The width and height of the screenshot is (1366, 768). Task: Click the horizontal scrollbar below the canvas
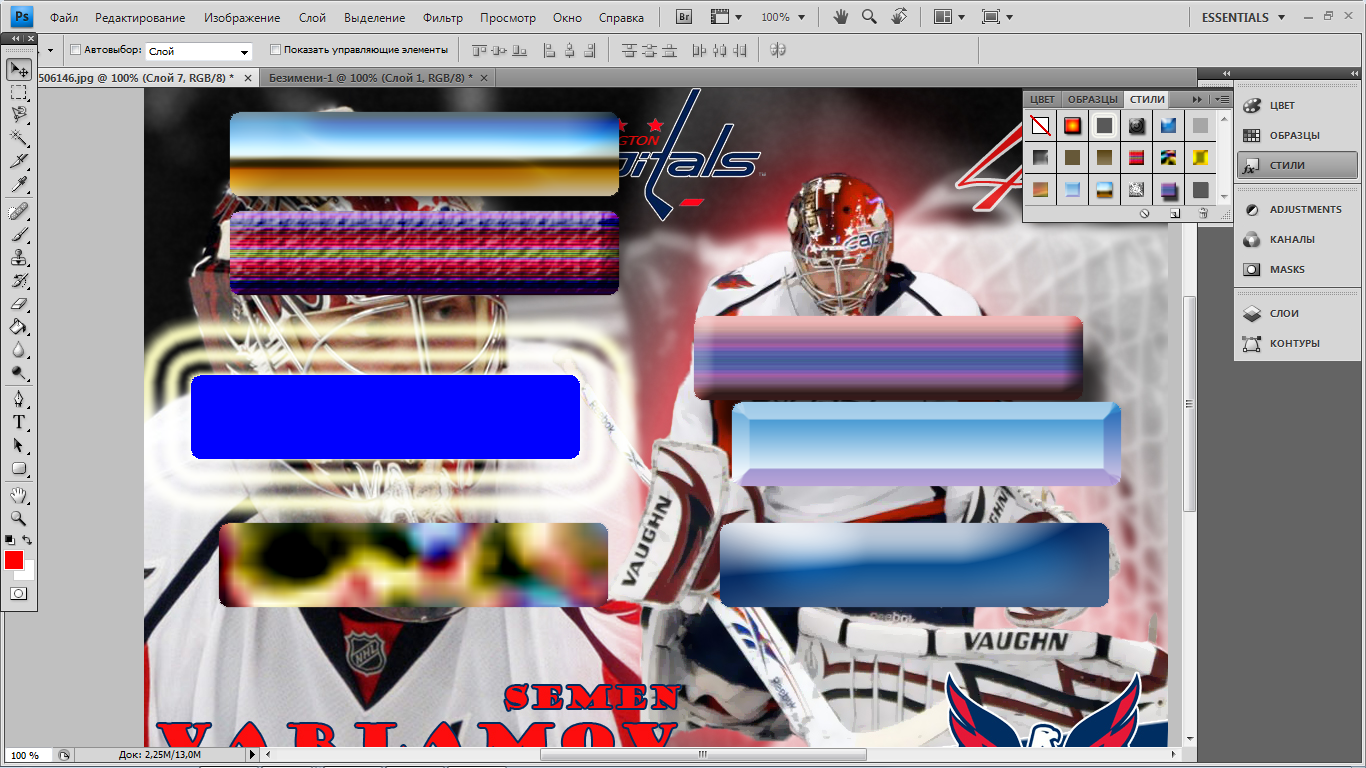click(703, 755)
